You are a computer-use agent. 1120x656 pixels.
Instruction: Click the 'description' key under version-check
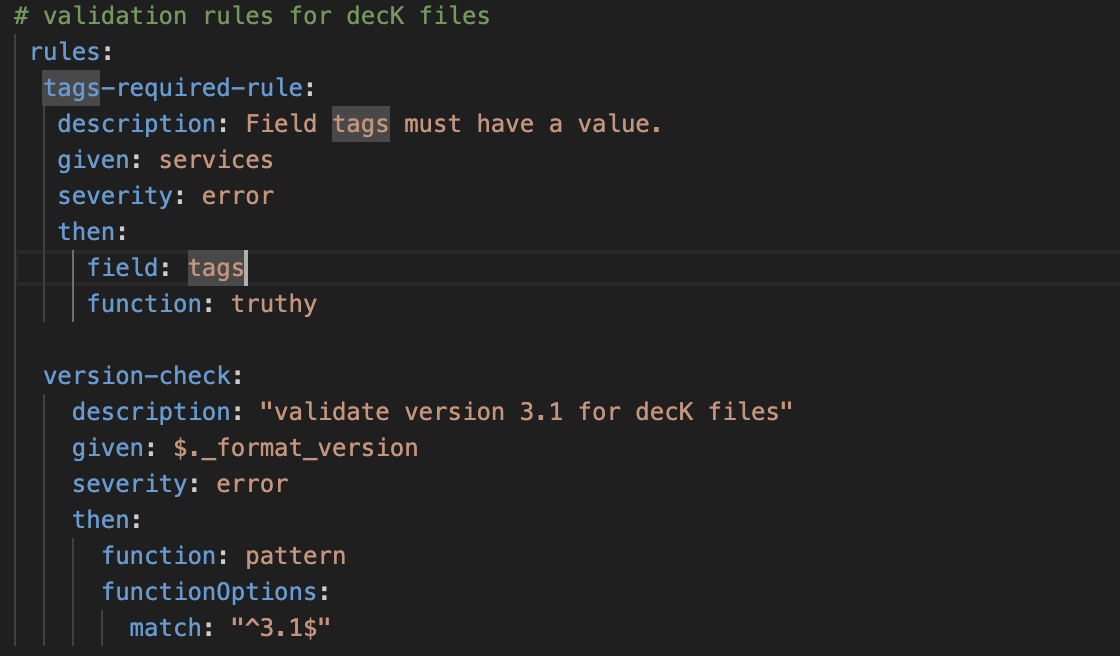pos(137,412)
